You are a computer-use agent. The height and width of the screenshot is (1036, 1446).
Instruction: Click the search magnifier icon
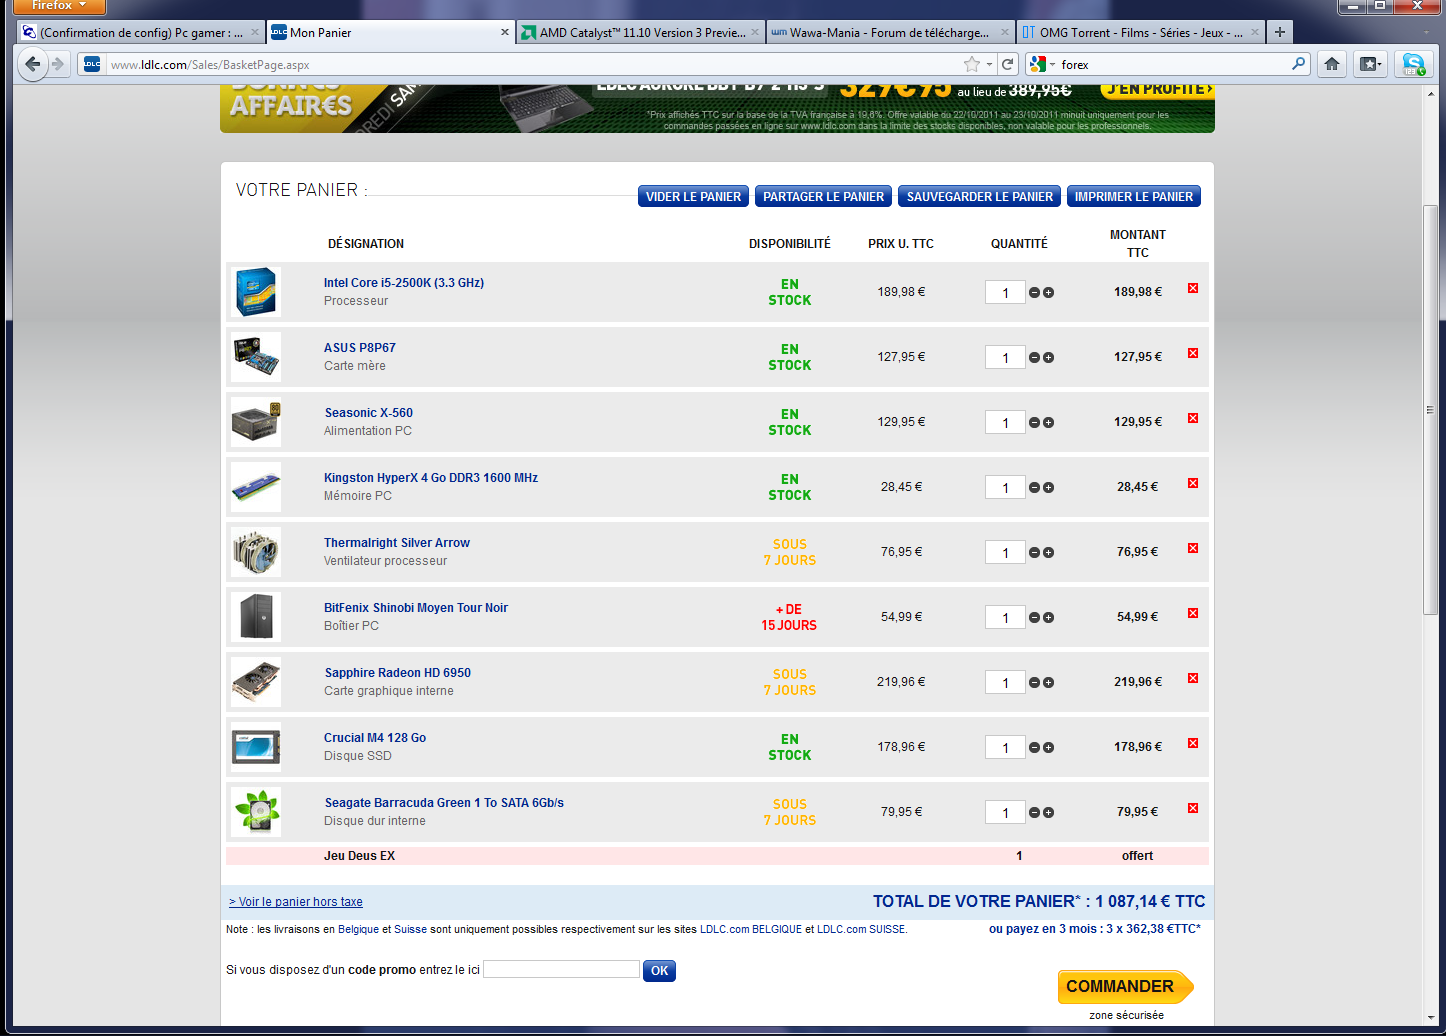[1298, 64]
